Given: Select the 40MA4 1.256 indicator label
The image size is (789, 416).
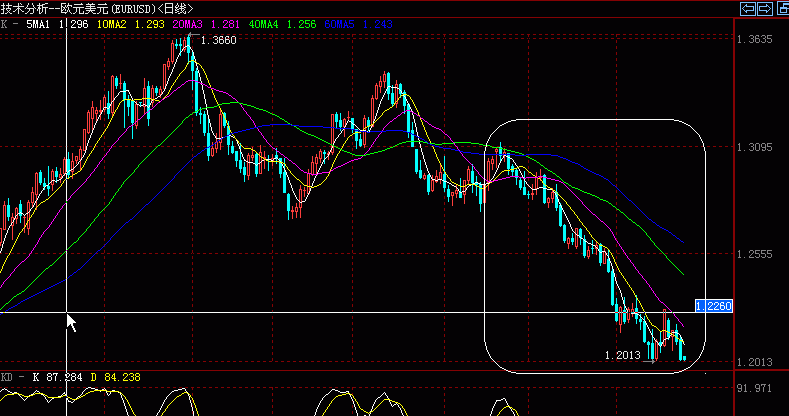Looking at the screenshot, I should coord(282,24).
